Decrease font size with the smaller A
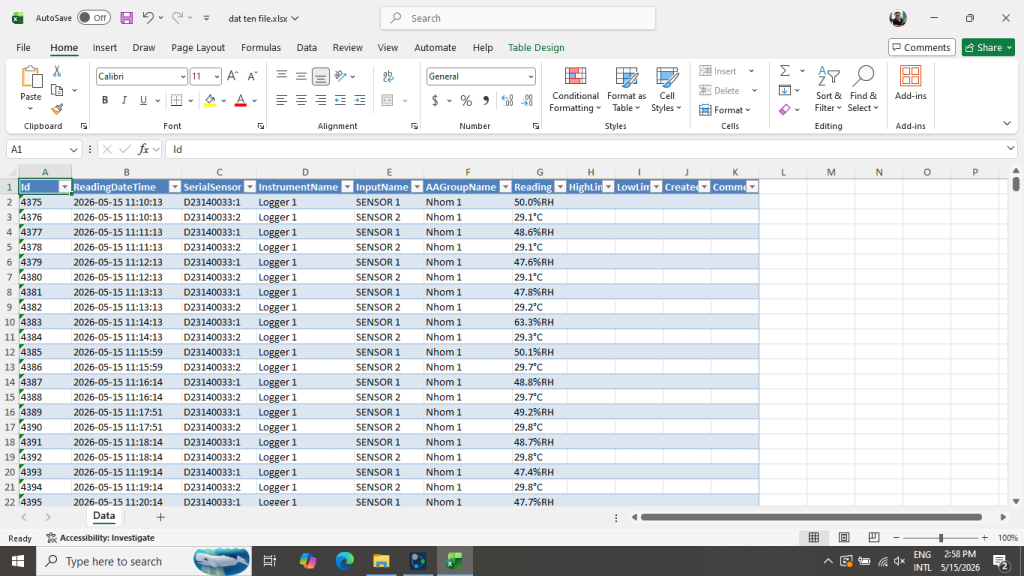Viewport: 1024px width, 576px height. [253, 76]
